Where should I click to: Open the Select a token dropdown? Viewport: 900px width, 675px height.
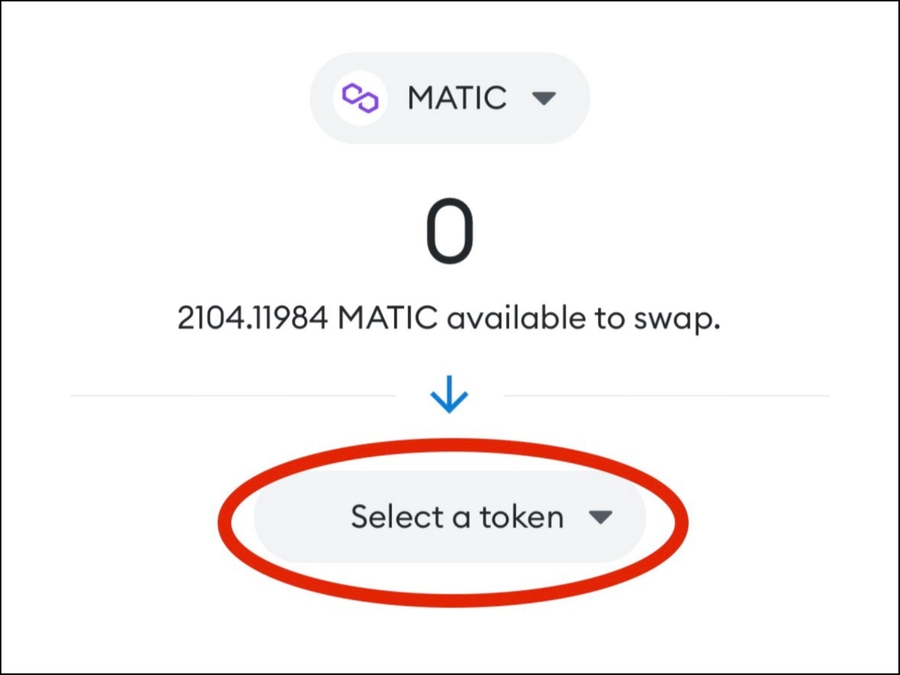pyautogui.click(x=450, y=517)
